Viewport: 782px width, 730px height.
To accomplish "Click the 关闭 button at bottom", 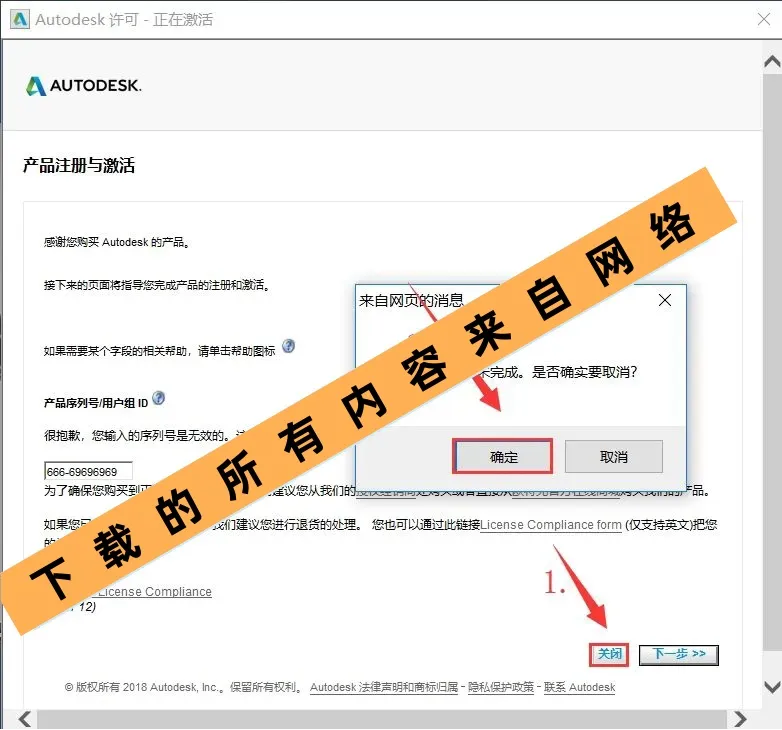I will pos(609,654).
